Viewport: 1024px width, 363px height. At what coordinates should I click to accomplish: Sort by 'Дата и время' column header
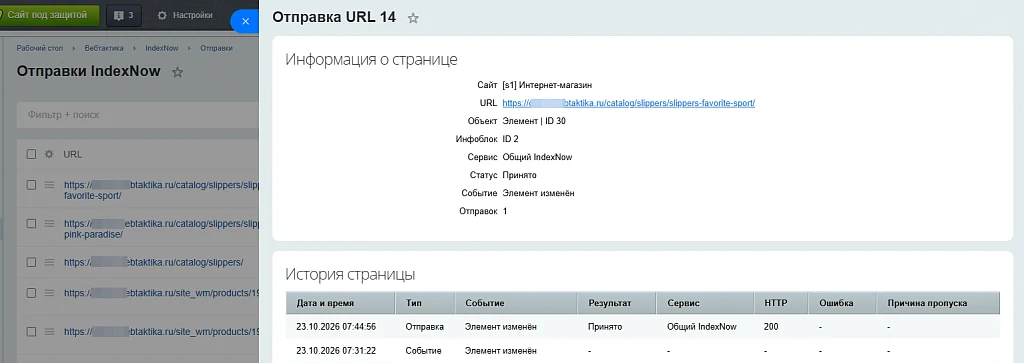click(x=340, y=303)
